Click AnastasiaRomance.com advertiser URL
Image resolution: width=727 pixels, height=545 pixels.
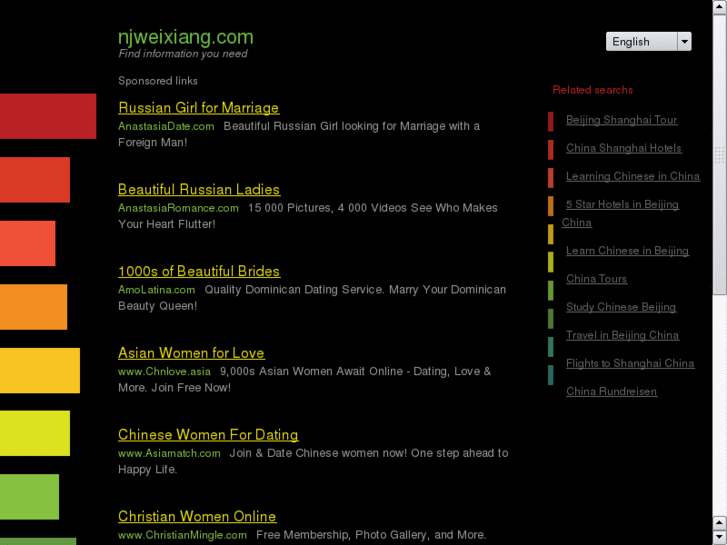178,208
